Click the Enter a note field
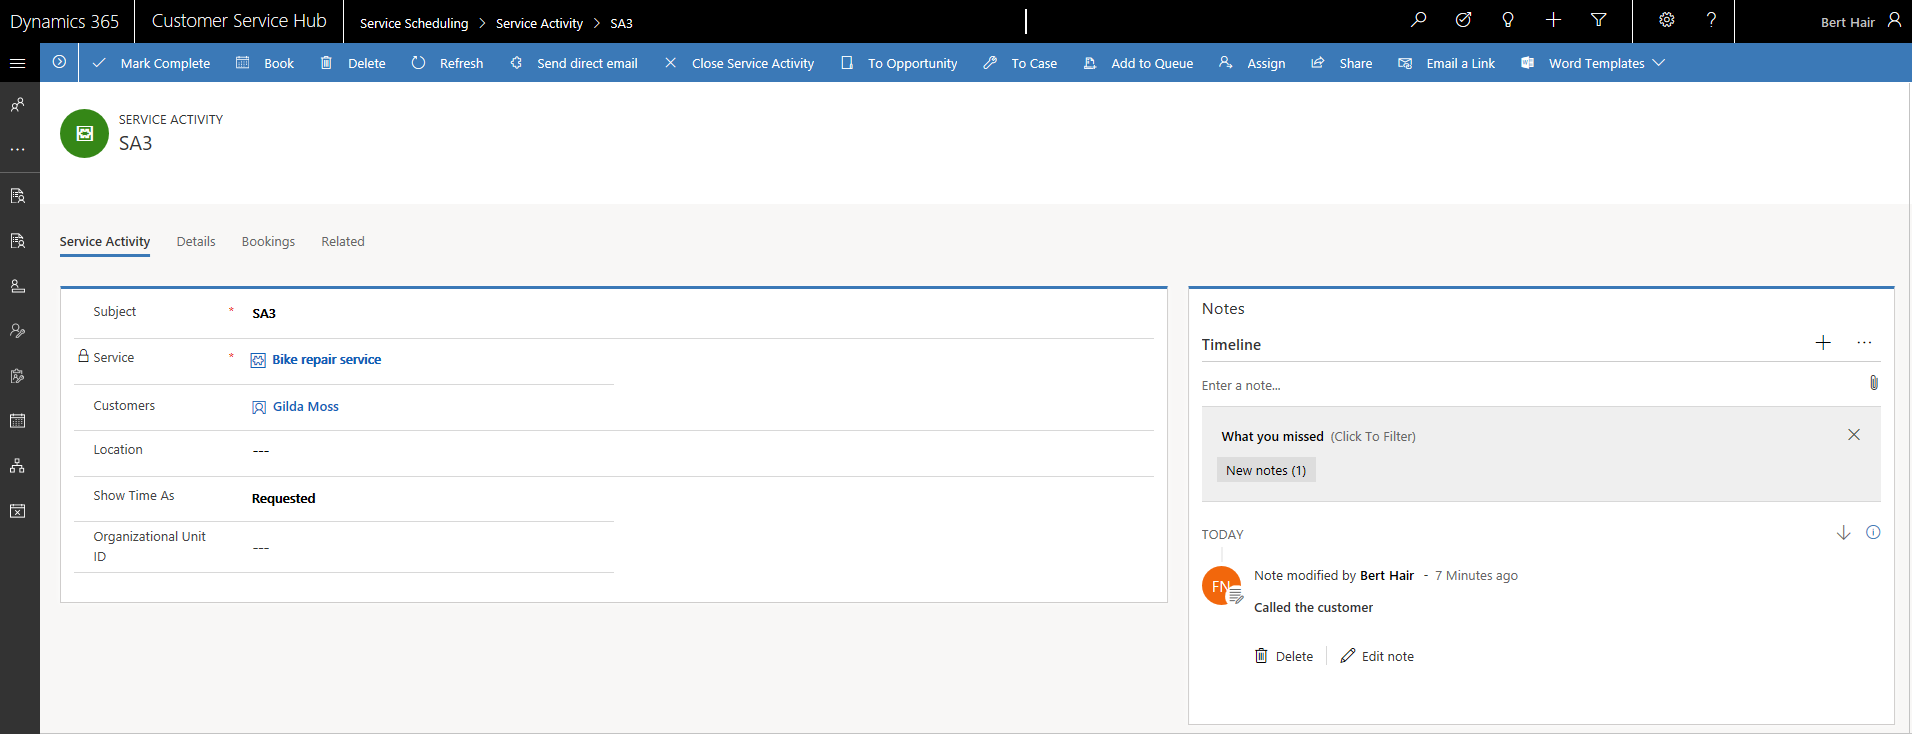Viewport: 1912px width, 734px height. tap(1530, 385)
